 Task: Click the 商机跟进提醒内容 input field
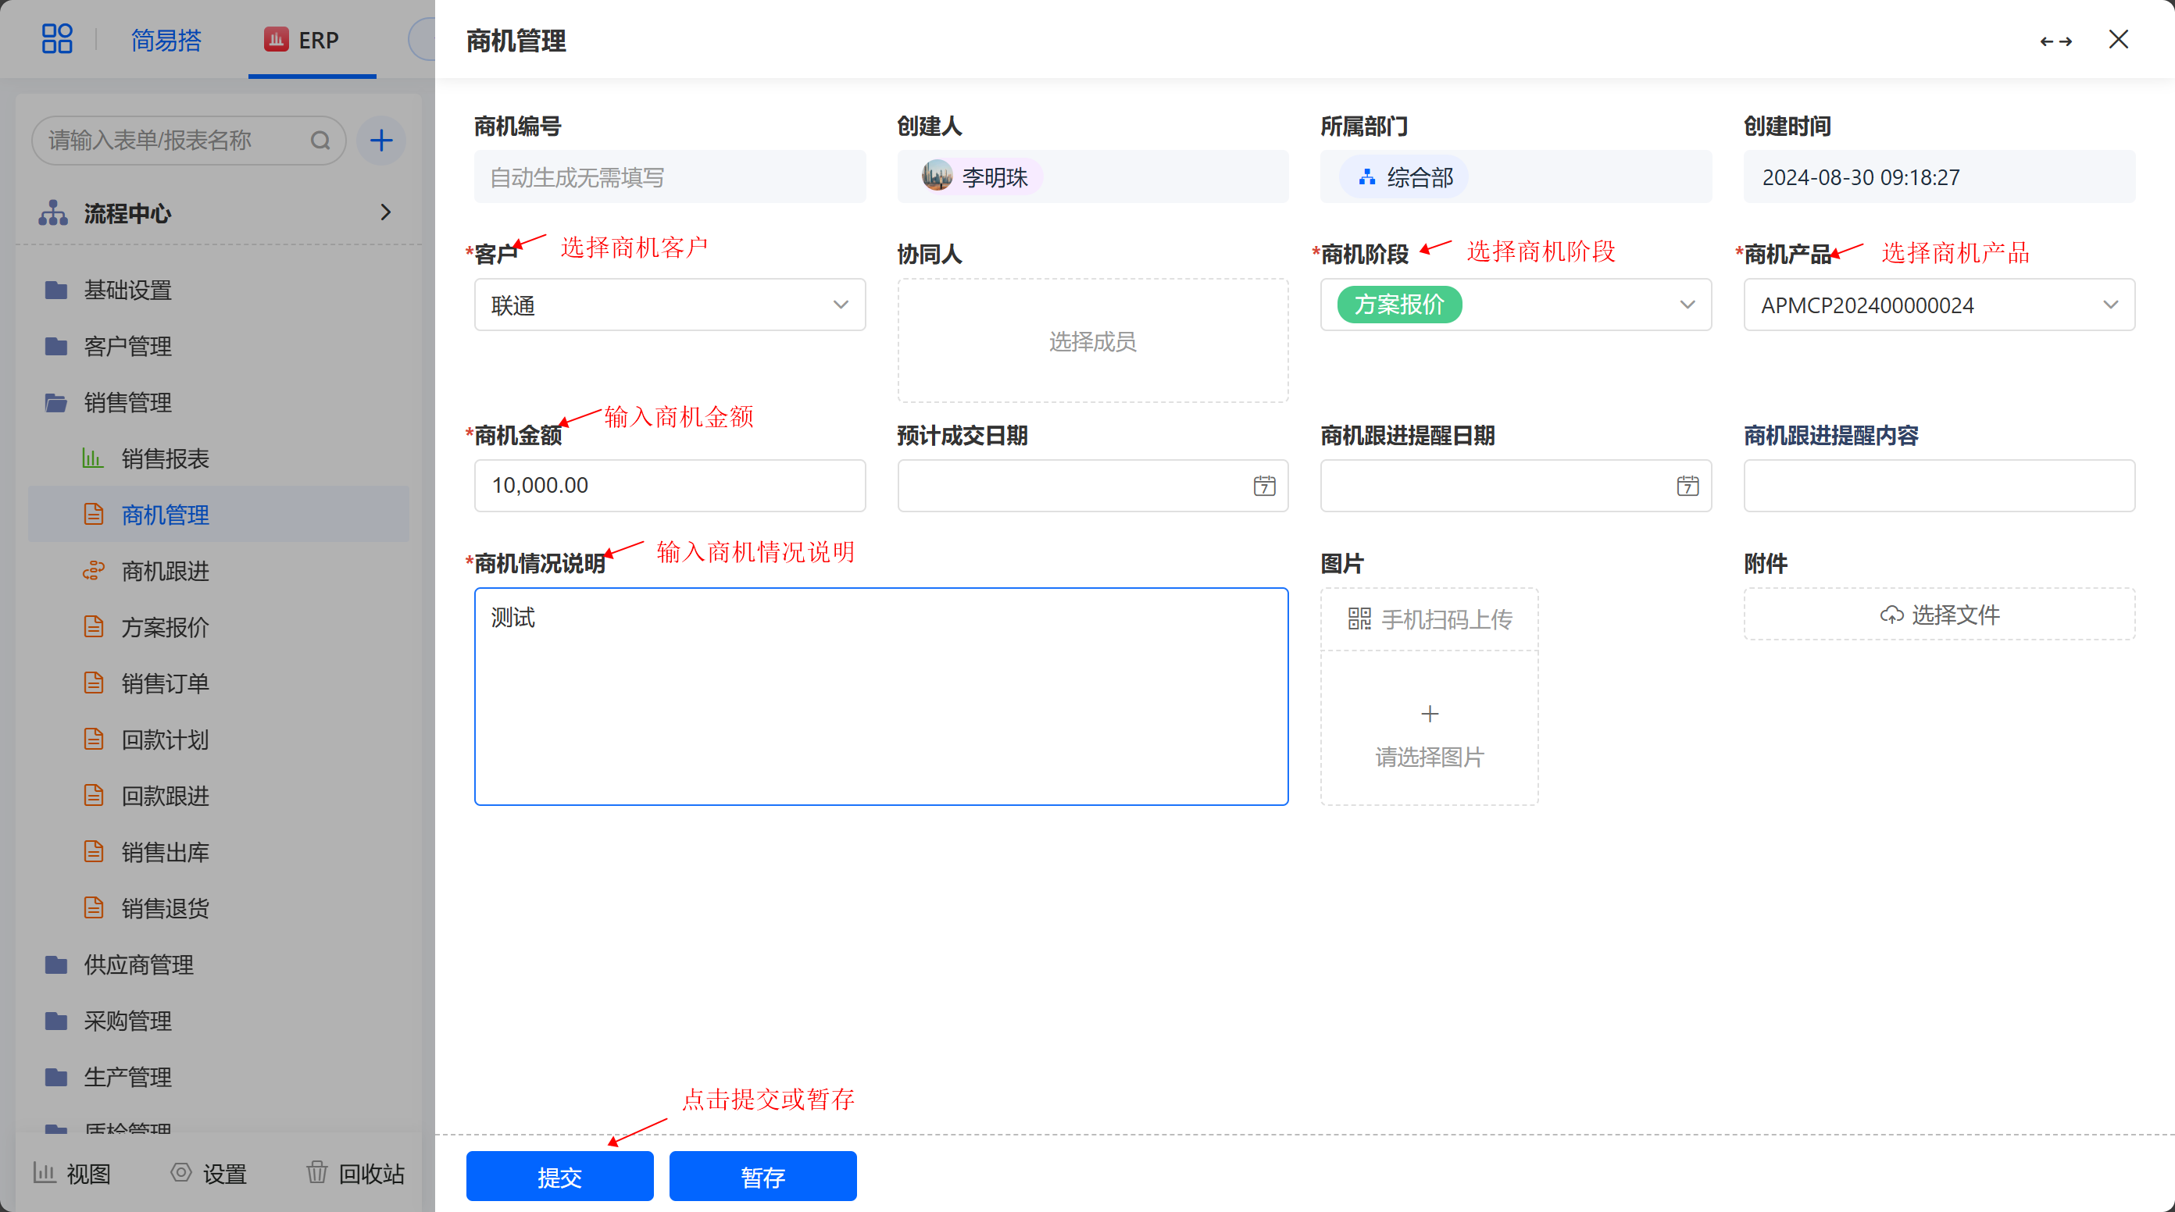point(1939,486)
